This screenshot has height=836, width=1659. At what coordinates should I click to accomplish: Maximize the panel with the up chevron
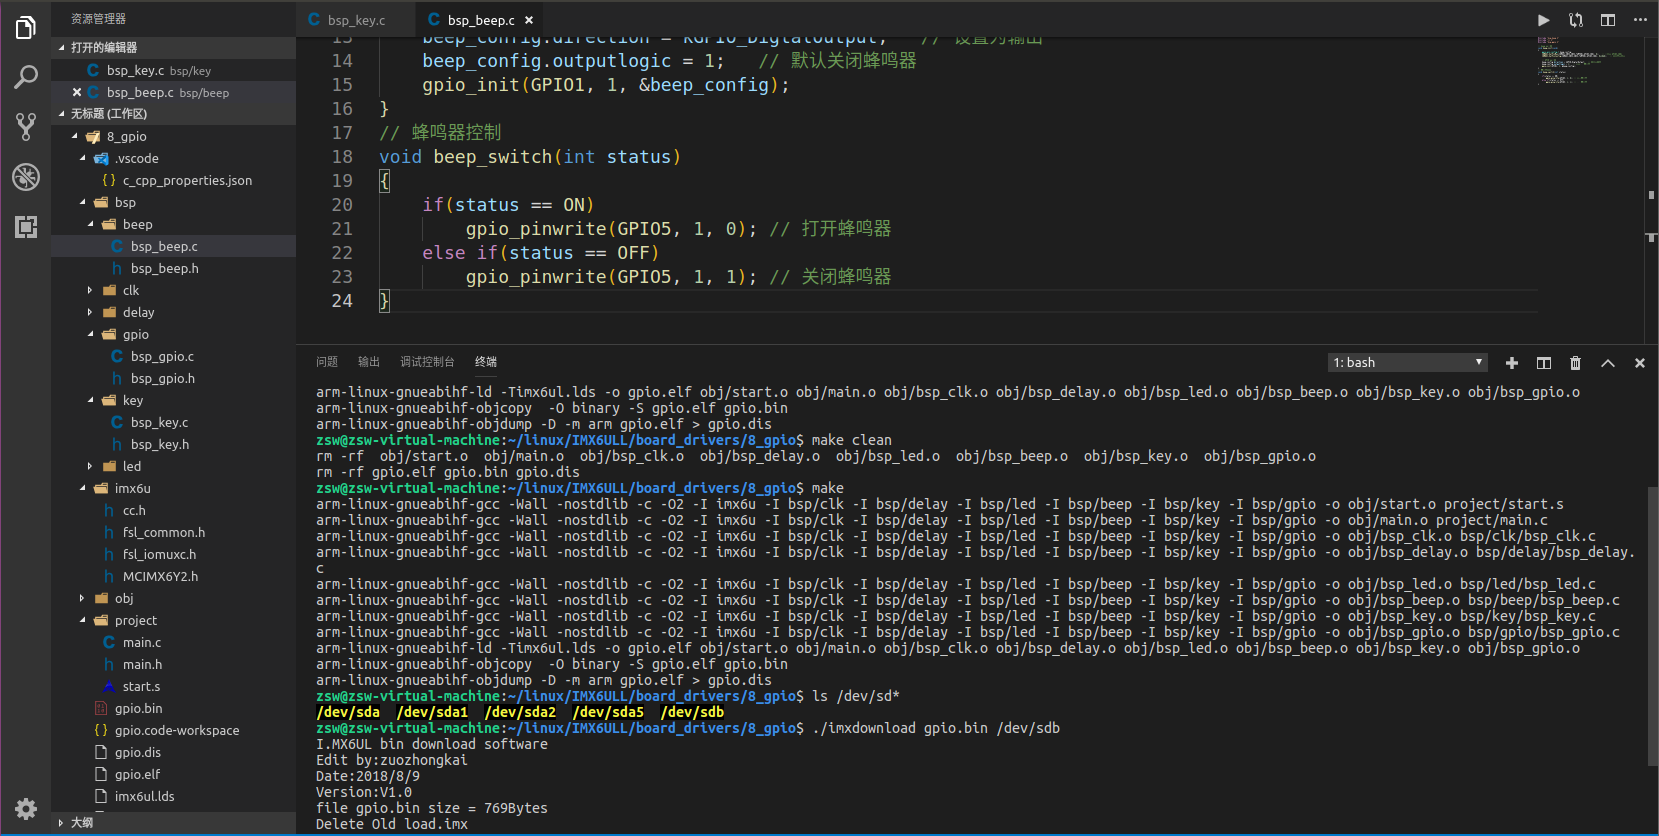(x=1608, y=363)
